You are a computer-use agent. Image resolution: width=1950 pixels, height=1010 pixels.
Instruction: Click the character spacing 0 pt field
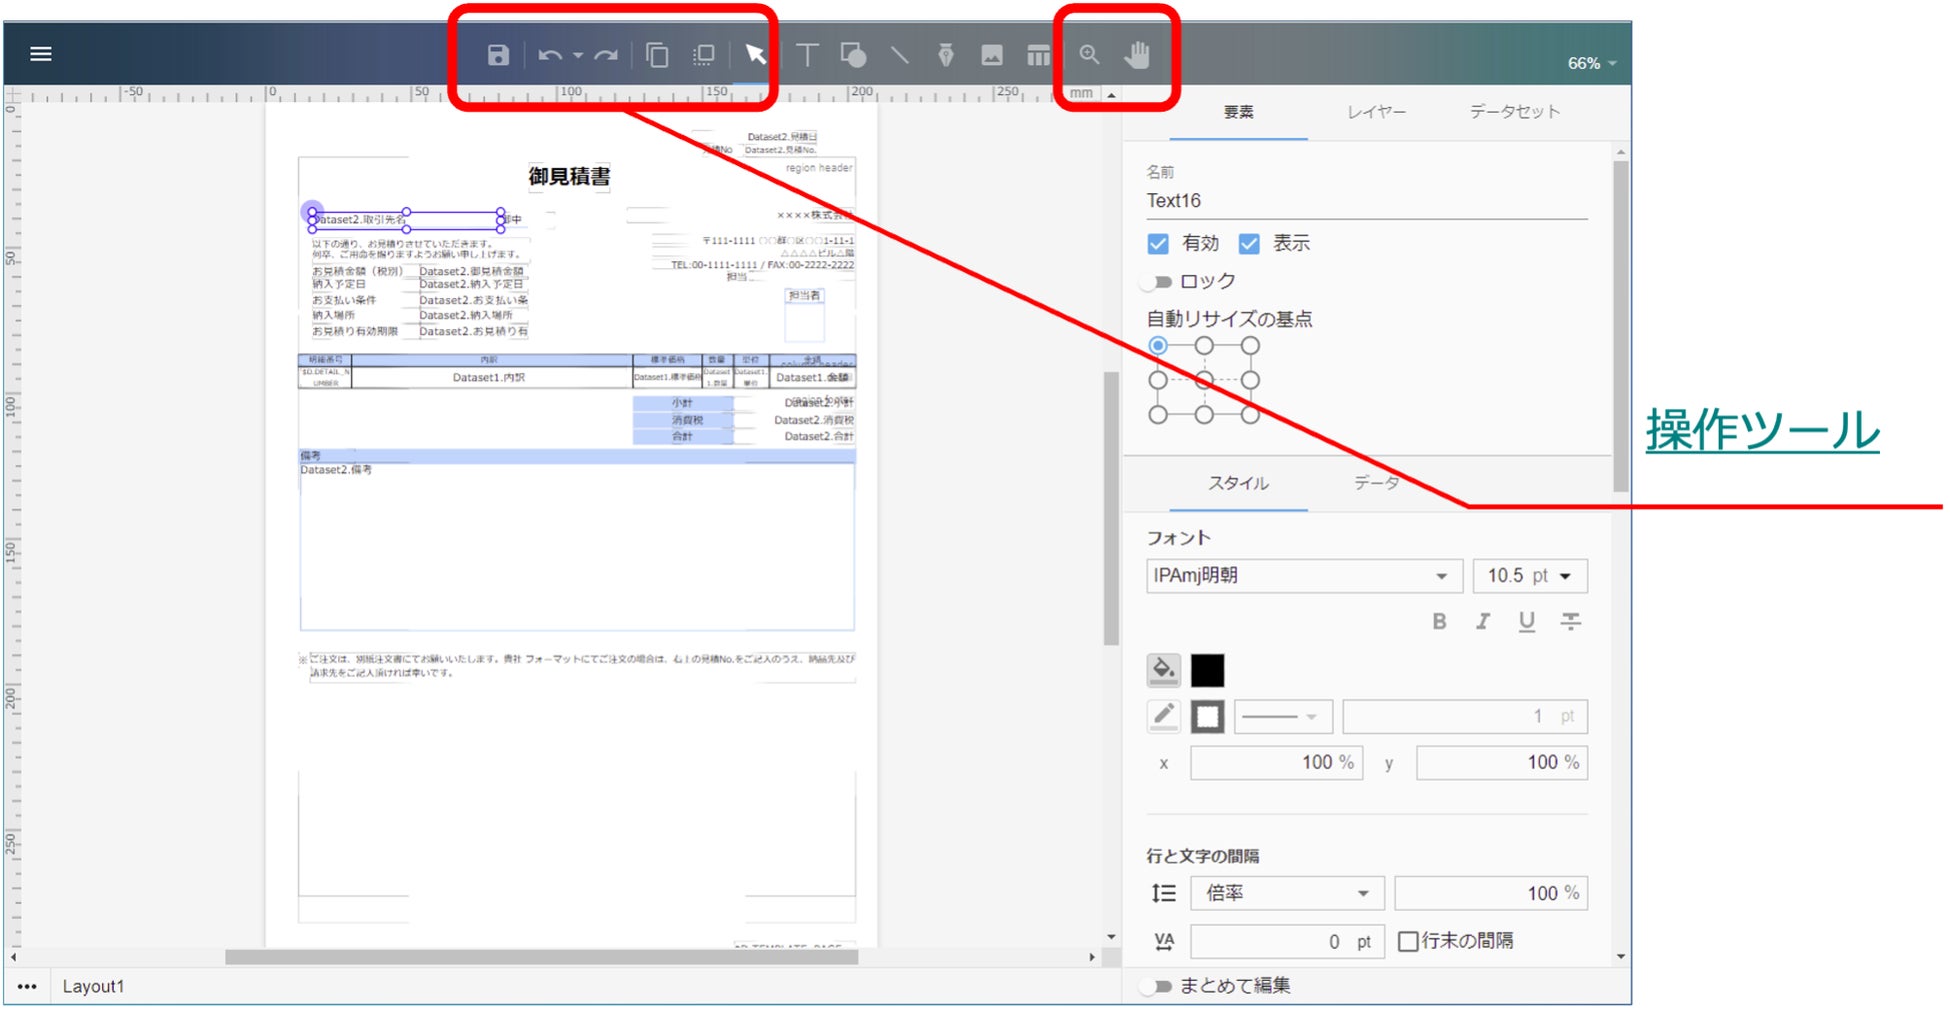coord(1287,942)
